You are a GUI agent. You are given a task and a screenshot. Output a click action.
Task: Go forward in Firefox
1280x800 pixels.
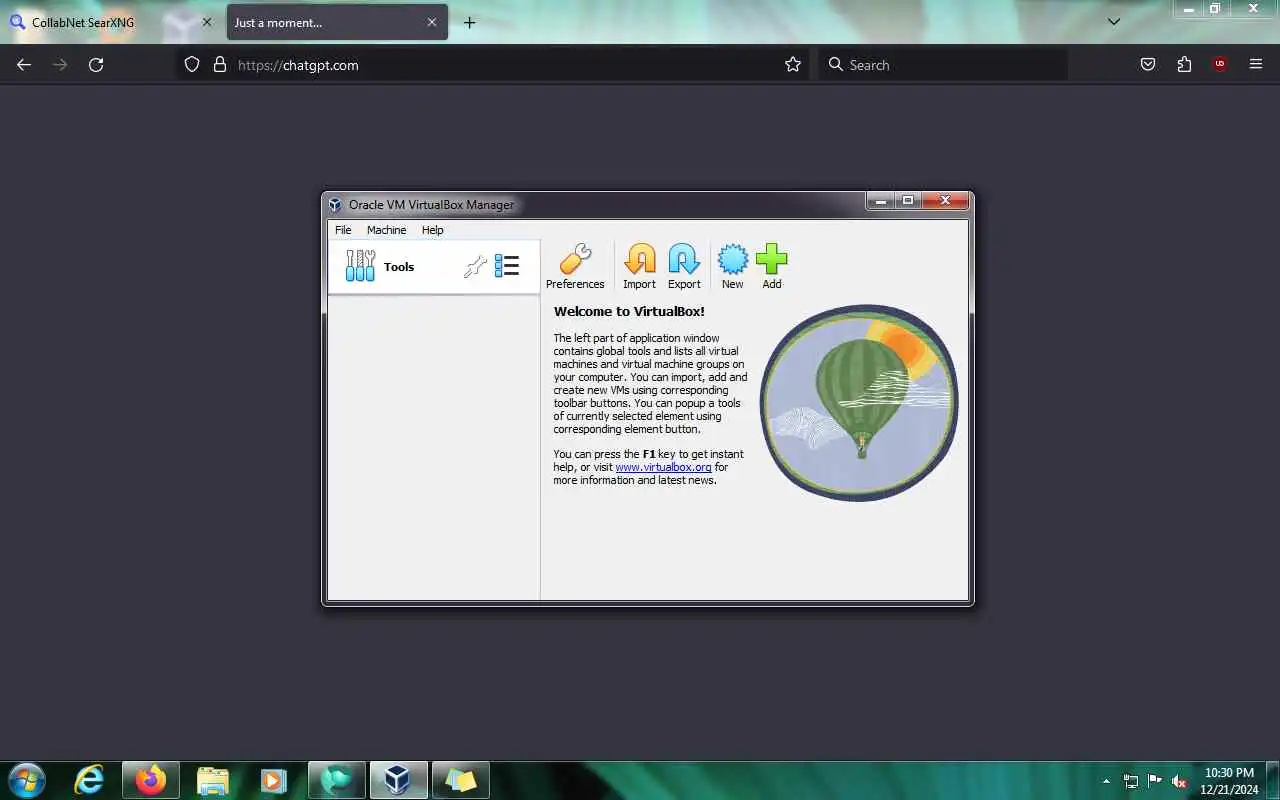(x=60, y=64)
